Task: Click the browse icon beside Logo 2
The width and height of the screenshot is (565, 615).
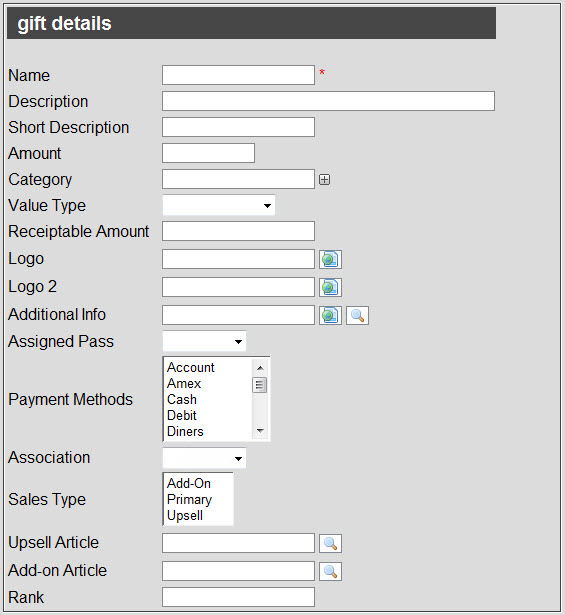Action: [330, 287]
